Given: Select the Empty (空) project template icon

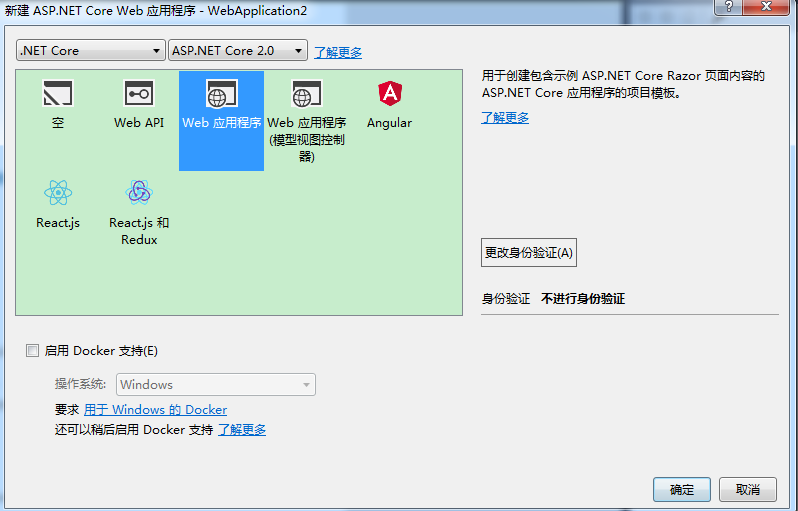Looking at the screenshot, I should (58, 93).
